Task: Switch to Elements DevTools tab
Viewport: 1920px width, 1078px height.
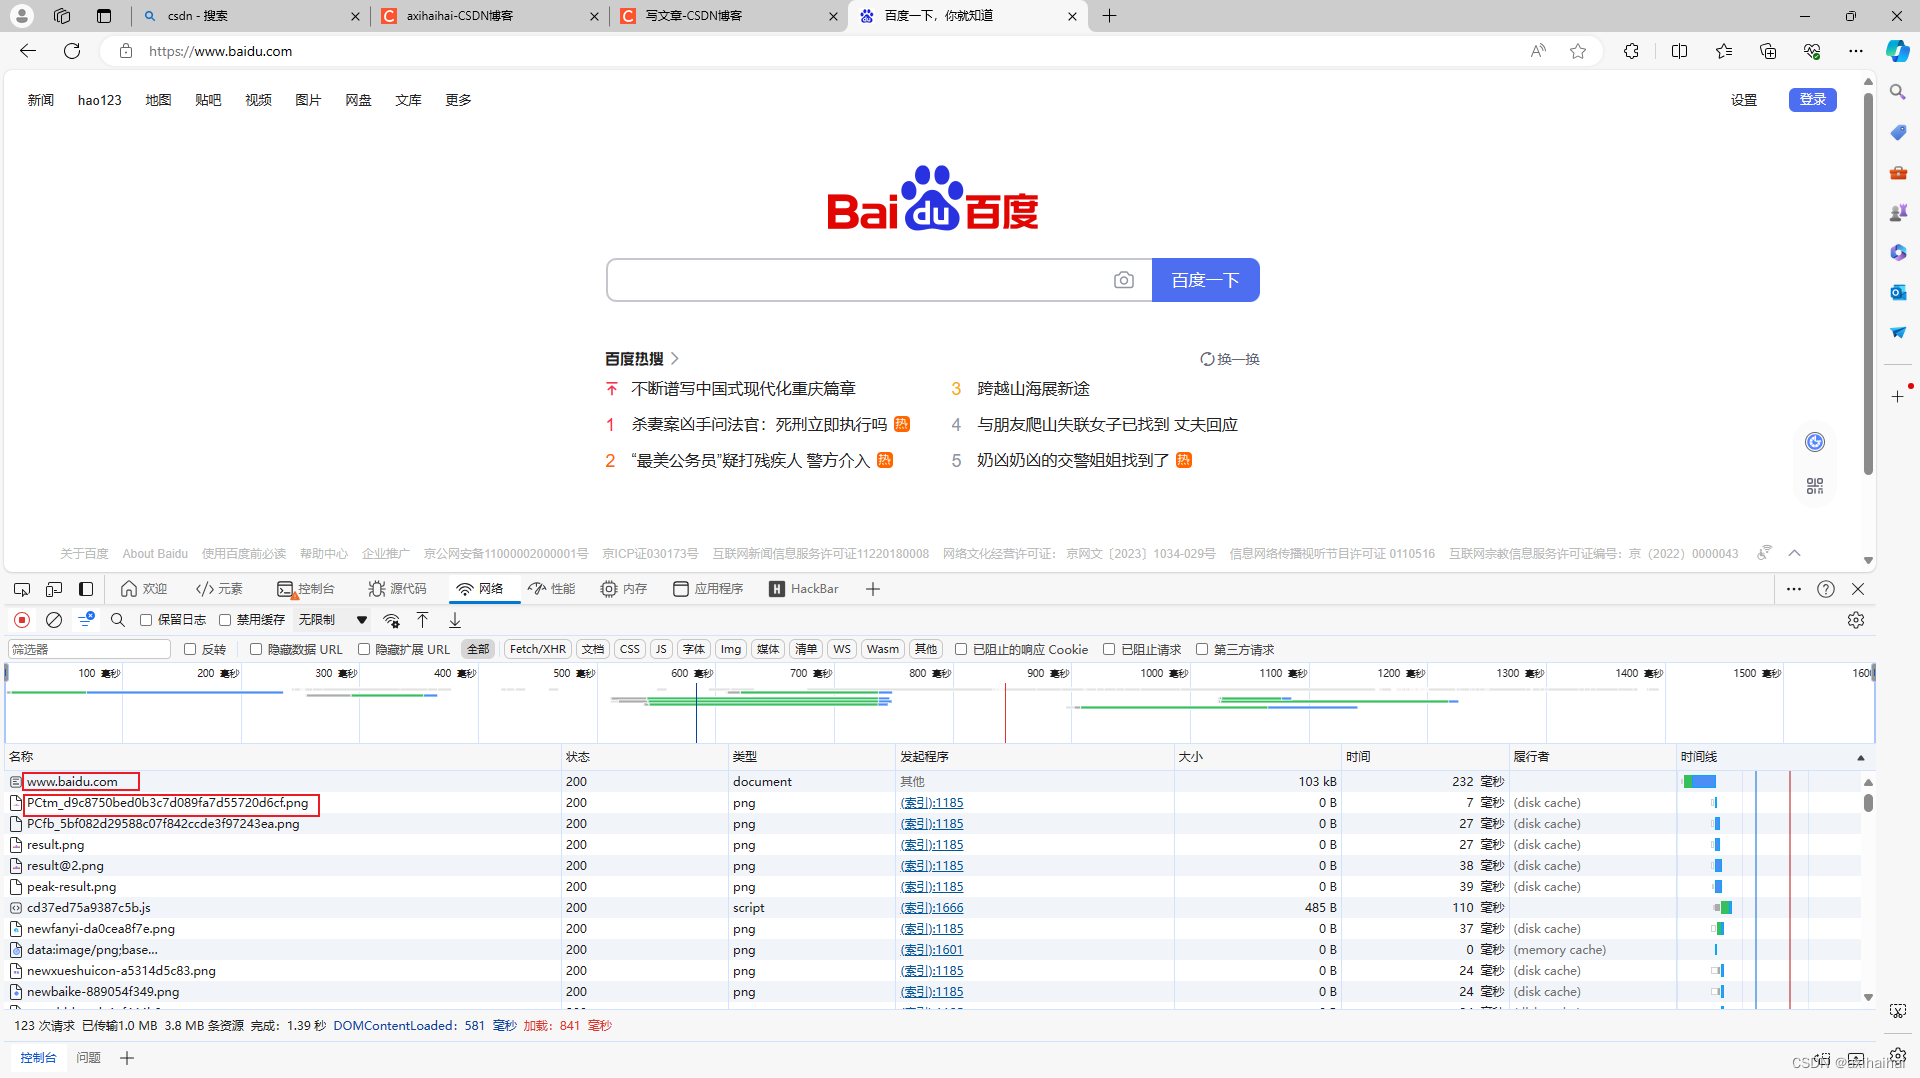Action: pos(219,589)
